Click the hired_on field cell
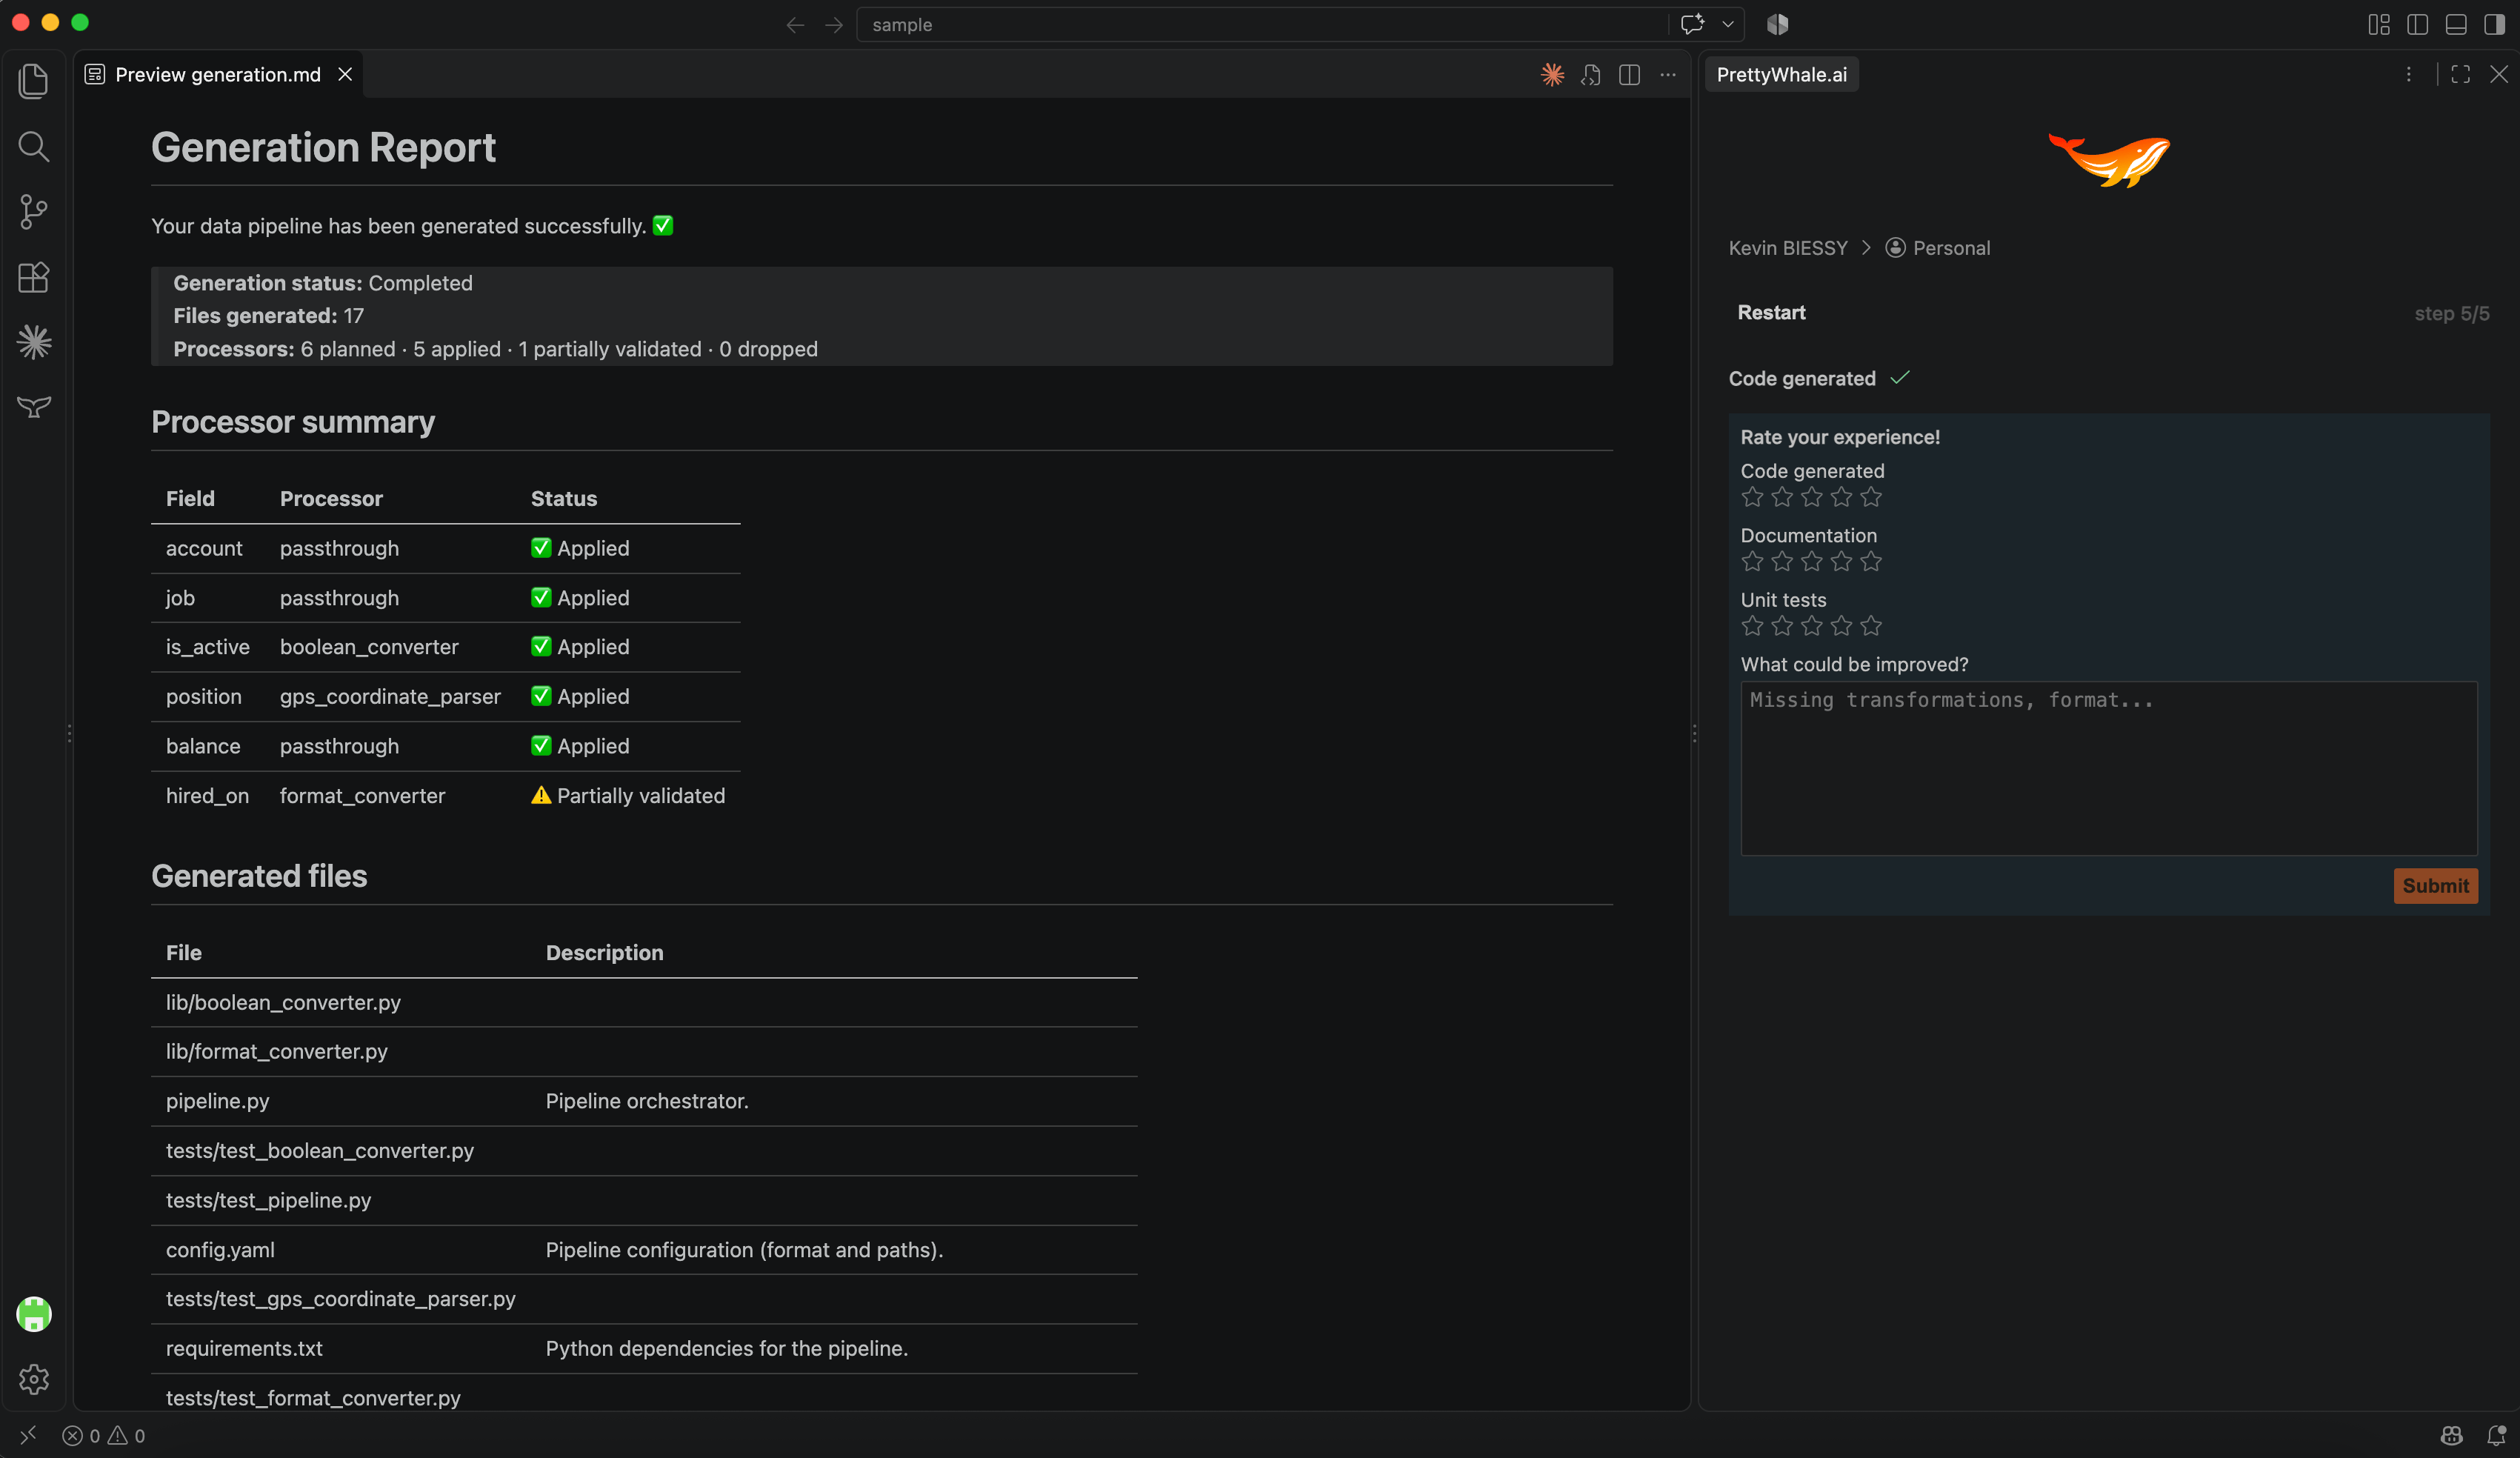This screenshot has height=1458, width=2520. [207, 796]
